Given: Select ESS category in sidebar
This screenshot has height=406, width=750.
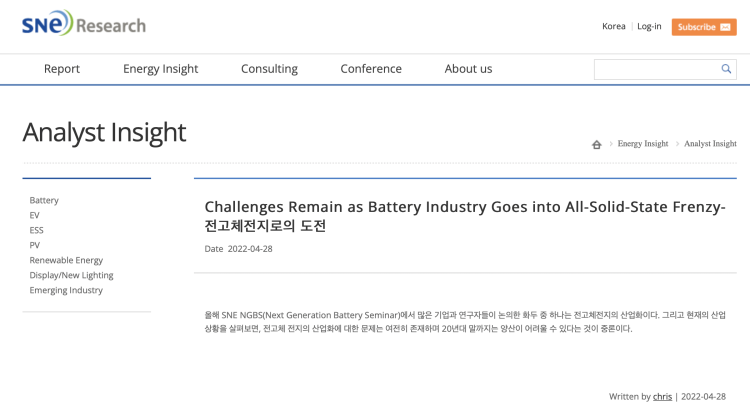Looking at the screenshot, I should (37, 230).
